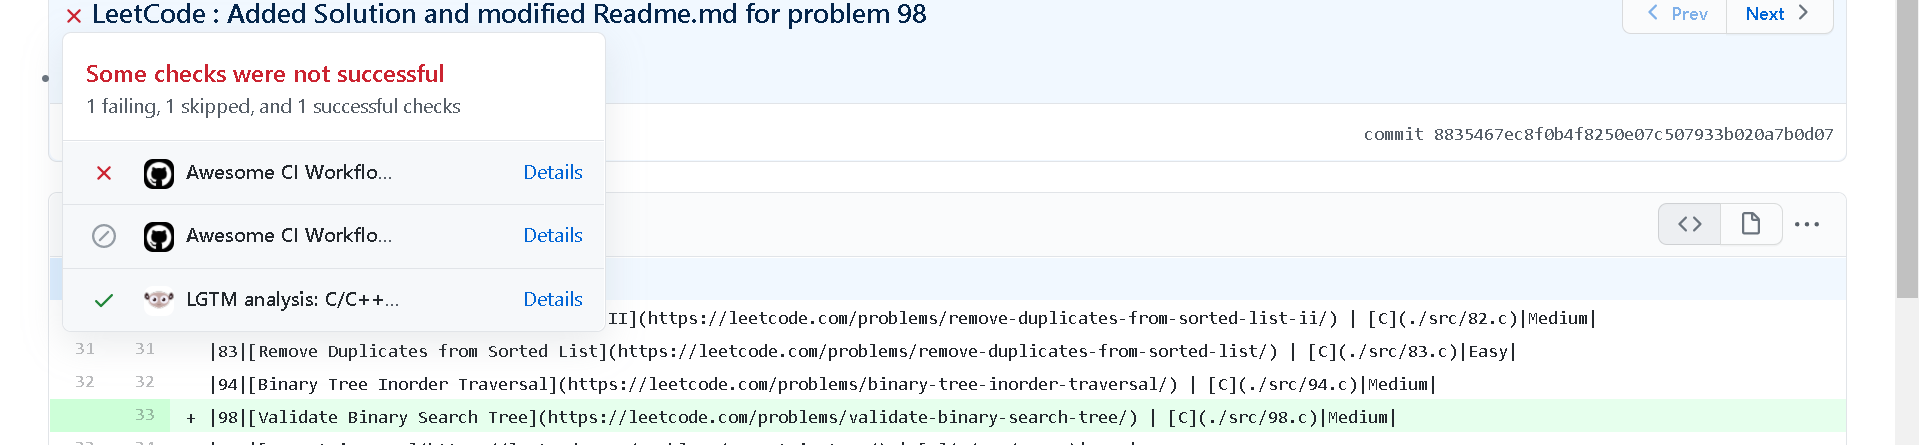1919x445 pixels.
Task: Click the LGTM analysis avatar icon
Action: pos(159,299)
